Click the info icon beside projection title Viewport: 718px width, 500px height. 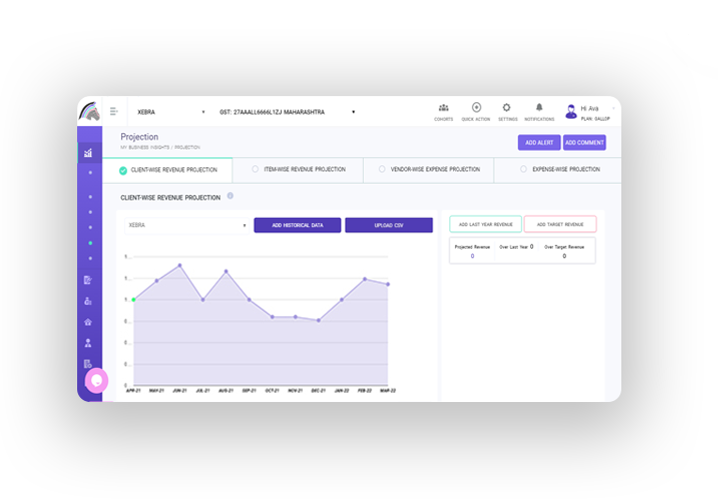pos(230,196)
